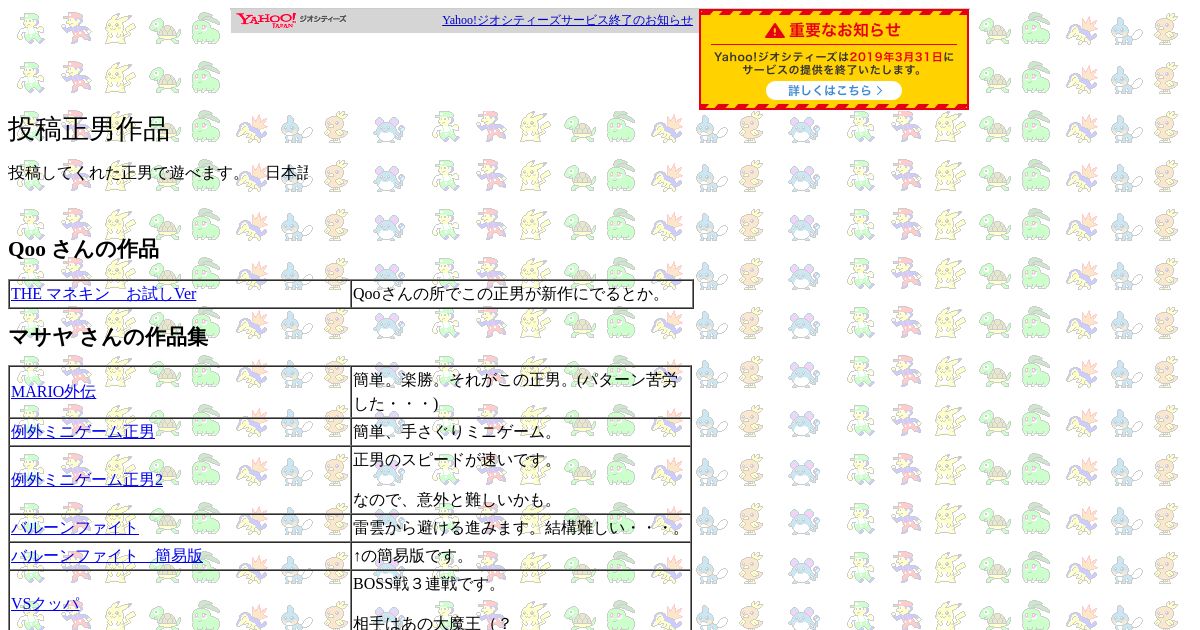This screenshot has height=630, width=1200.
Task: Open 例外ミニゲーム正男2 link
Action: 87,480
